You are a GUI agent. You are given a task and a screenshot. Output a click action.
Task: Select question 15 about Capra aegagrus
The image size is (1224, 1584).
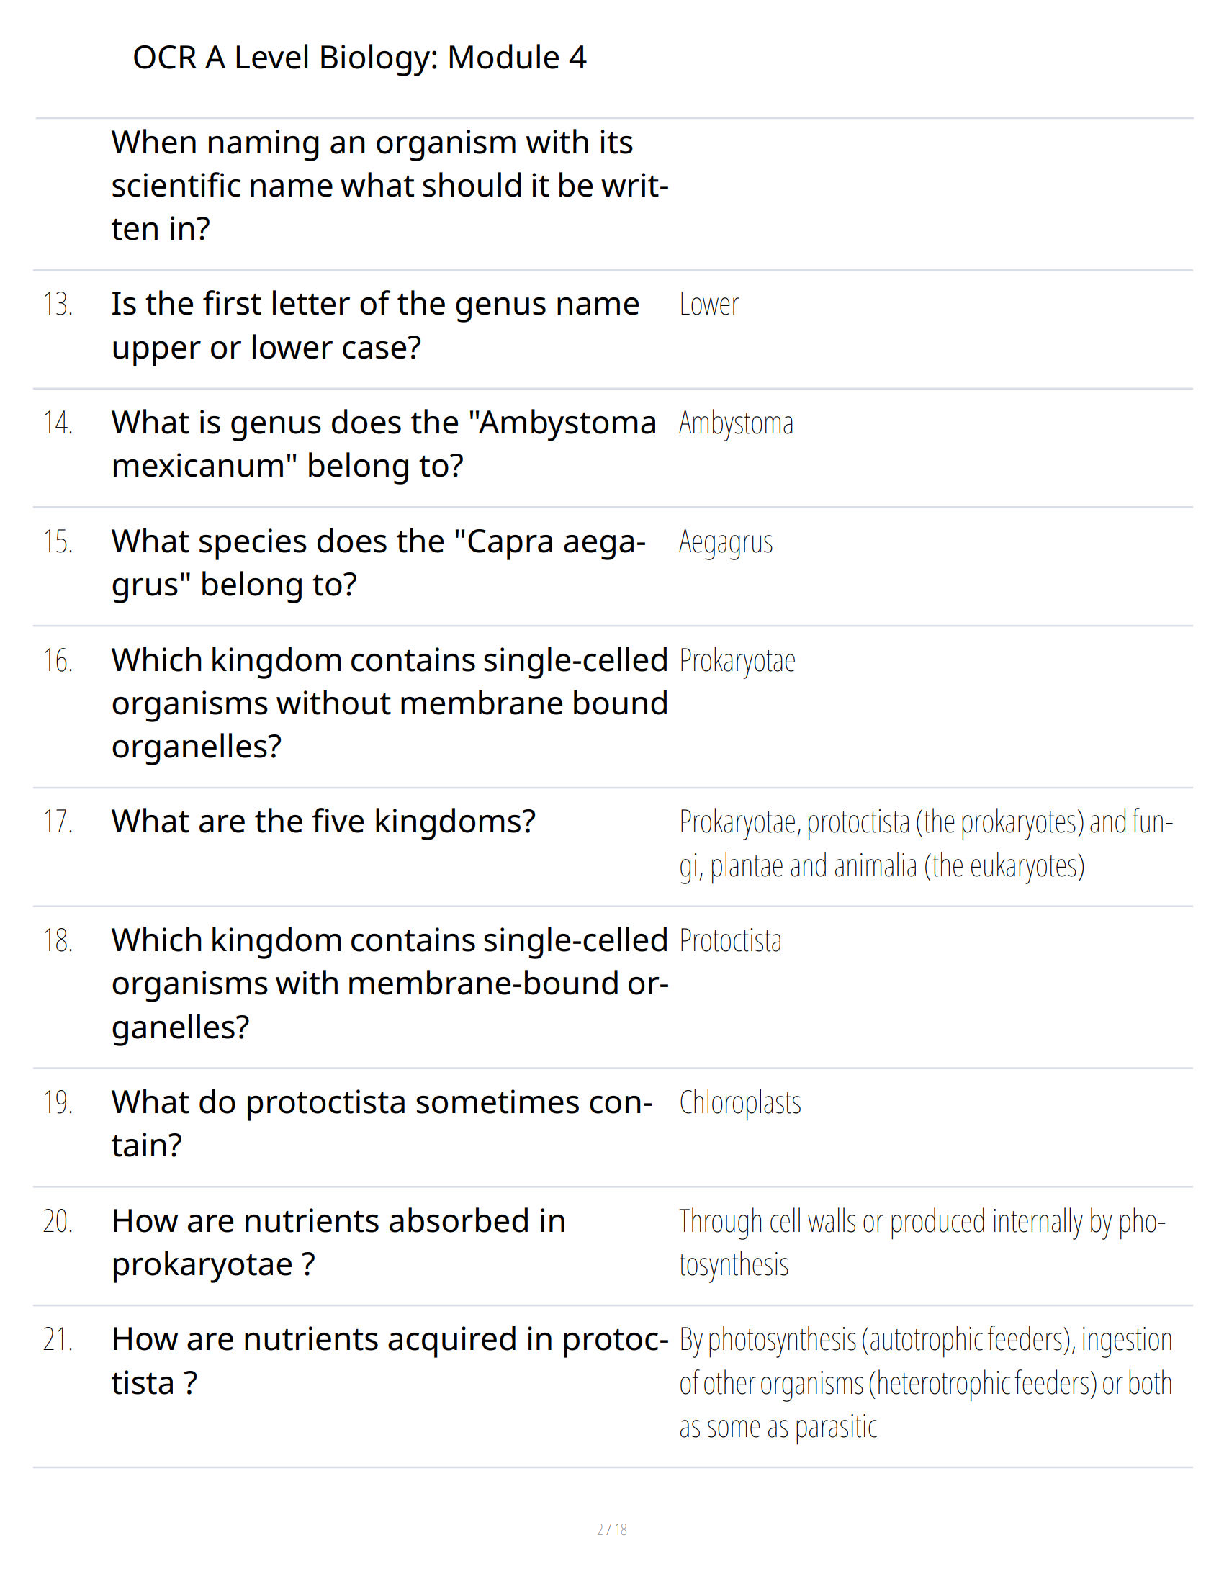pyautogui.click(x=379, y=563)
